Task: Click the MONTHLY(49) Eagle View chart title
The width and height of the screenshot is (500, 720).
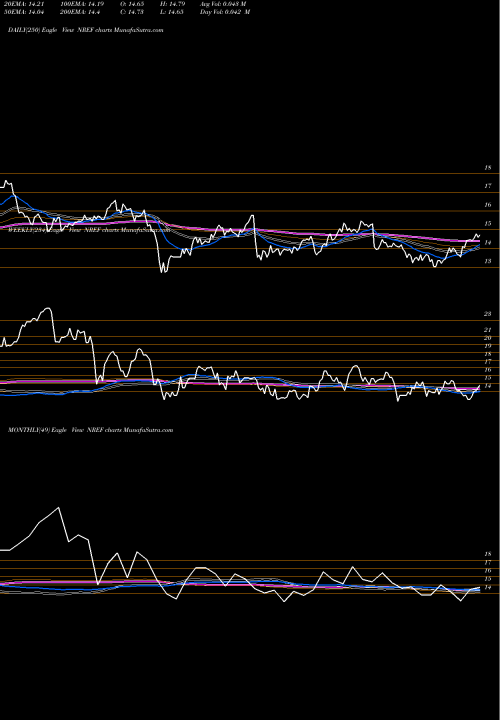Action: click(90, 430)
